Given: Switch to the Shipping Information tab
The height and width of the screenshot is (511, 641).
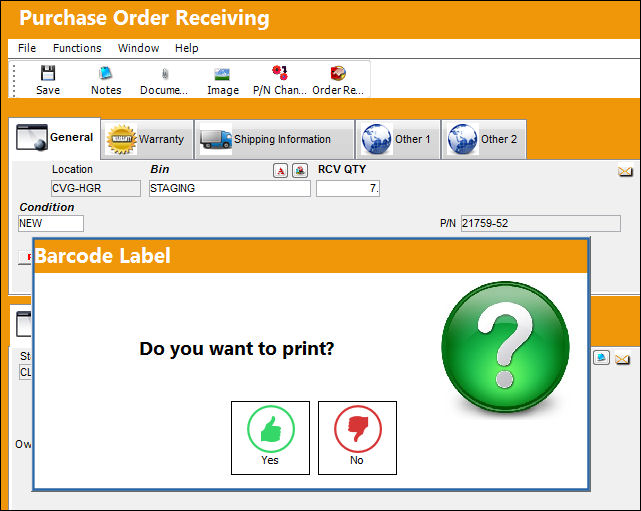Looking at the screenshot, I should 275,139.
